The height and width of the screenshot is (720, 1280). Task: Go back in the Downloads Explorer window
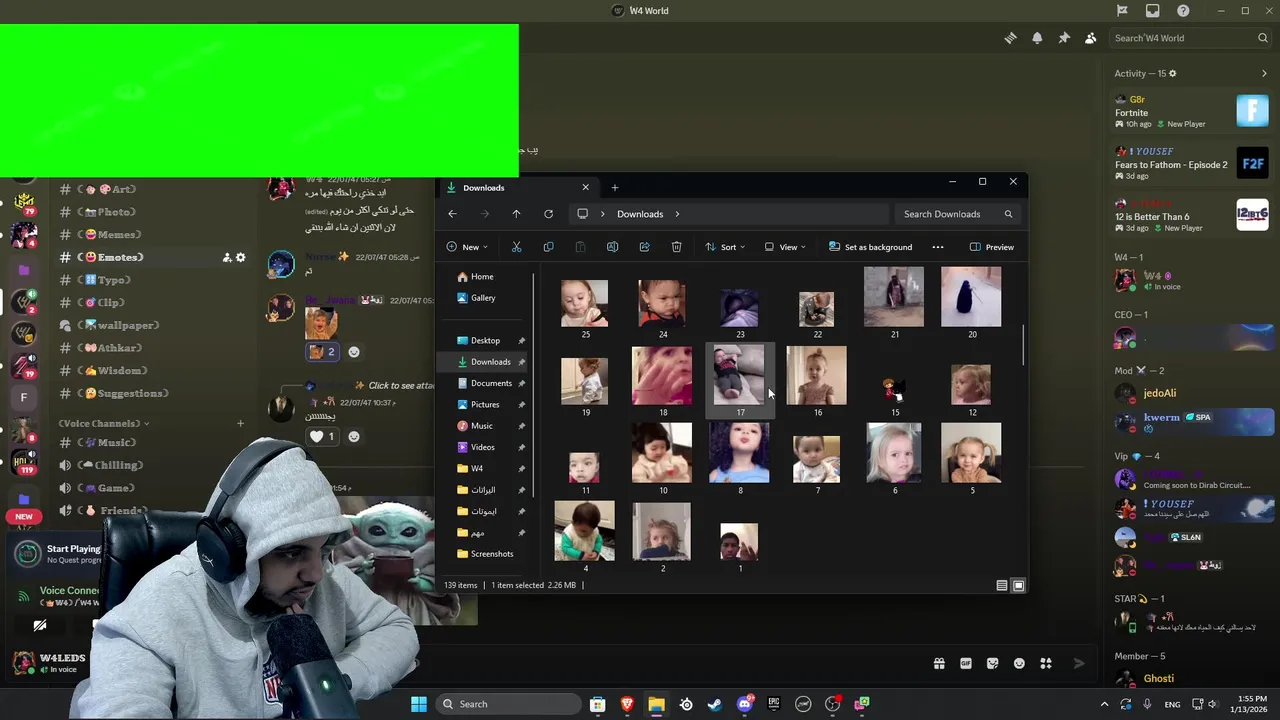coord(452,214)
